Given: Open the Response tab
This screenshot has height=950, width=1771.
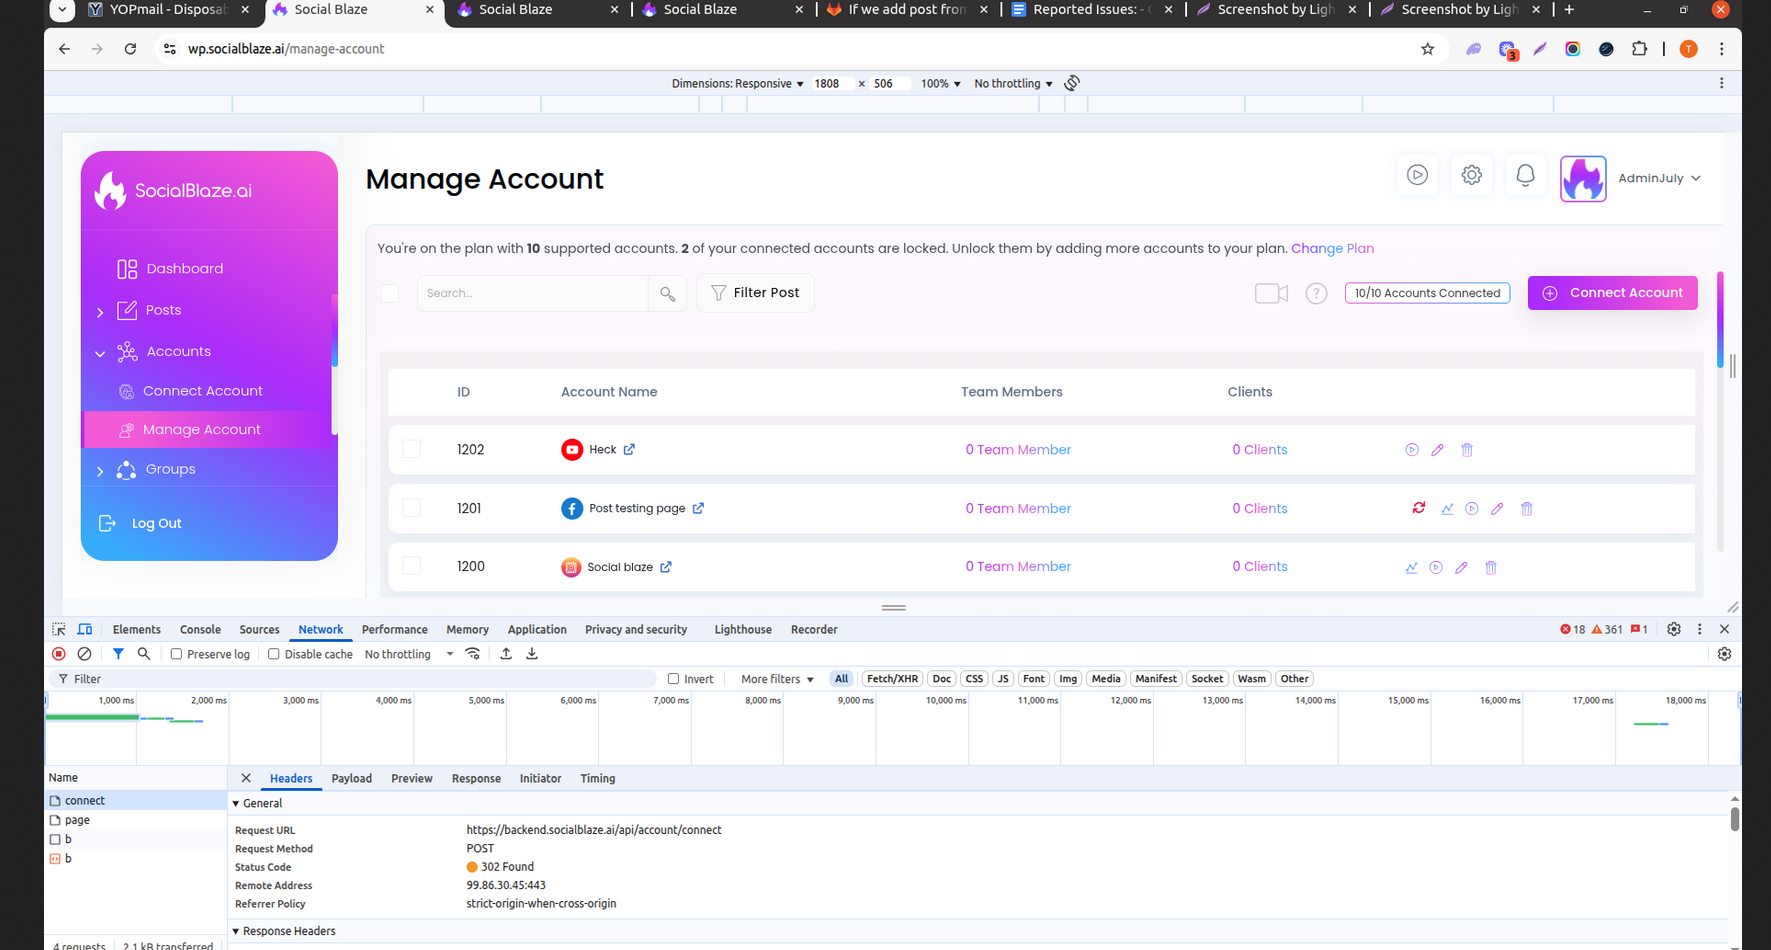Looking at the screenshot, I should pyautogui.click(x=476, y=778).
